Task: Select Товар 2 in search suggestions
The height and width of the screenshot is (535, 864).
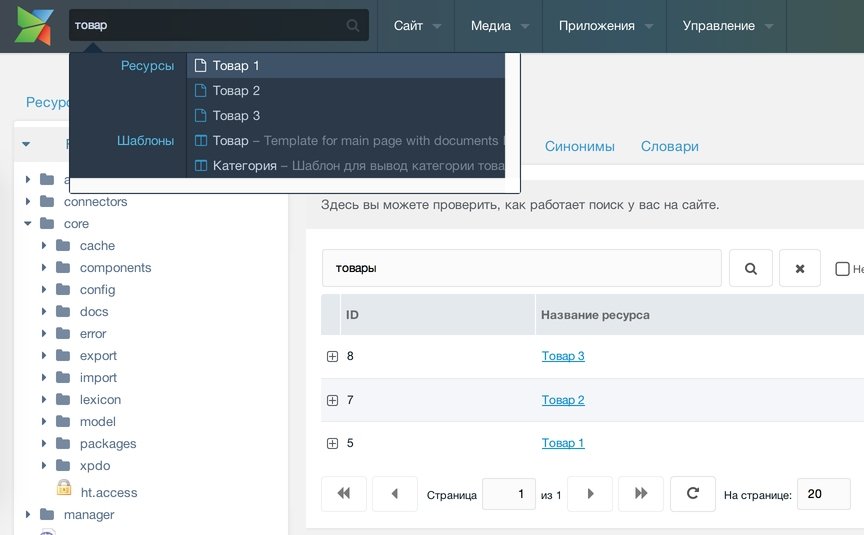Action: pos(346,90)
